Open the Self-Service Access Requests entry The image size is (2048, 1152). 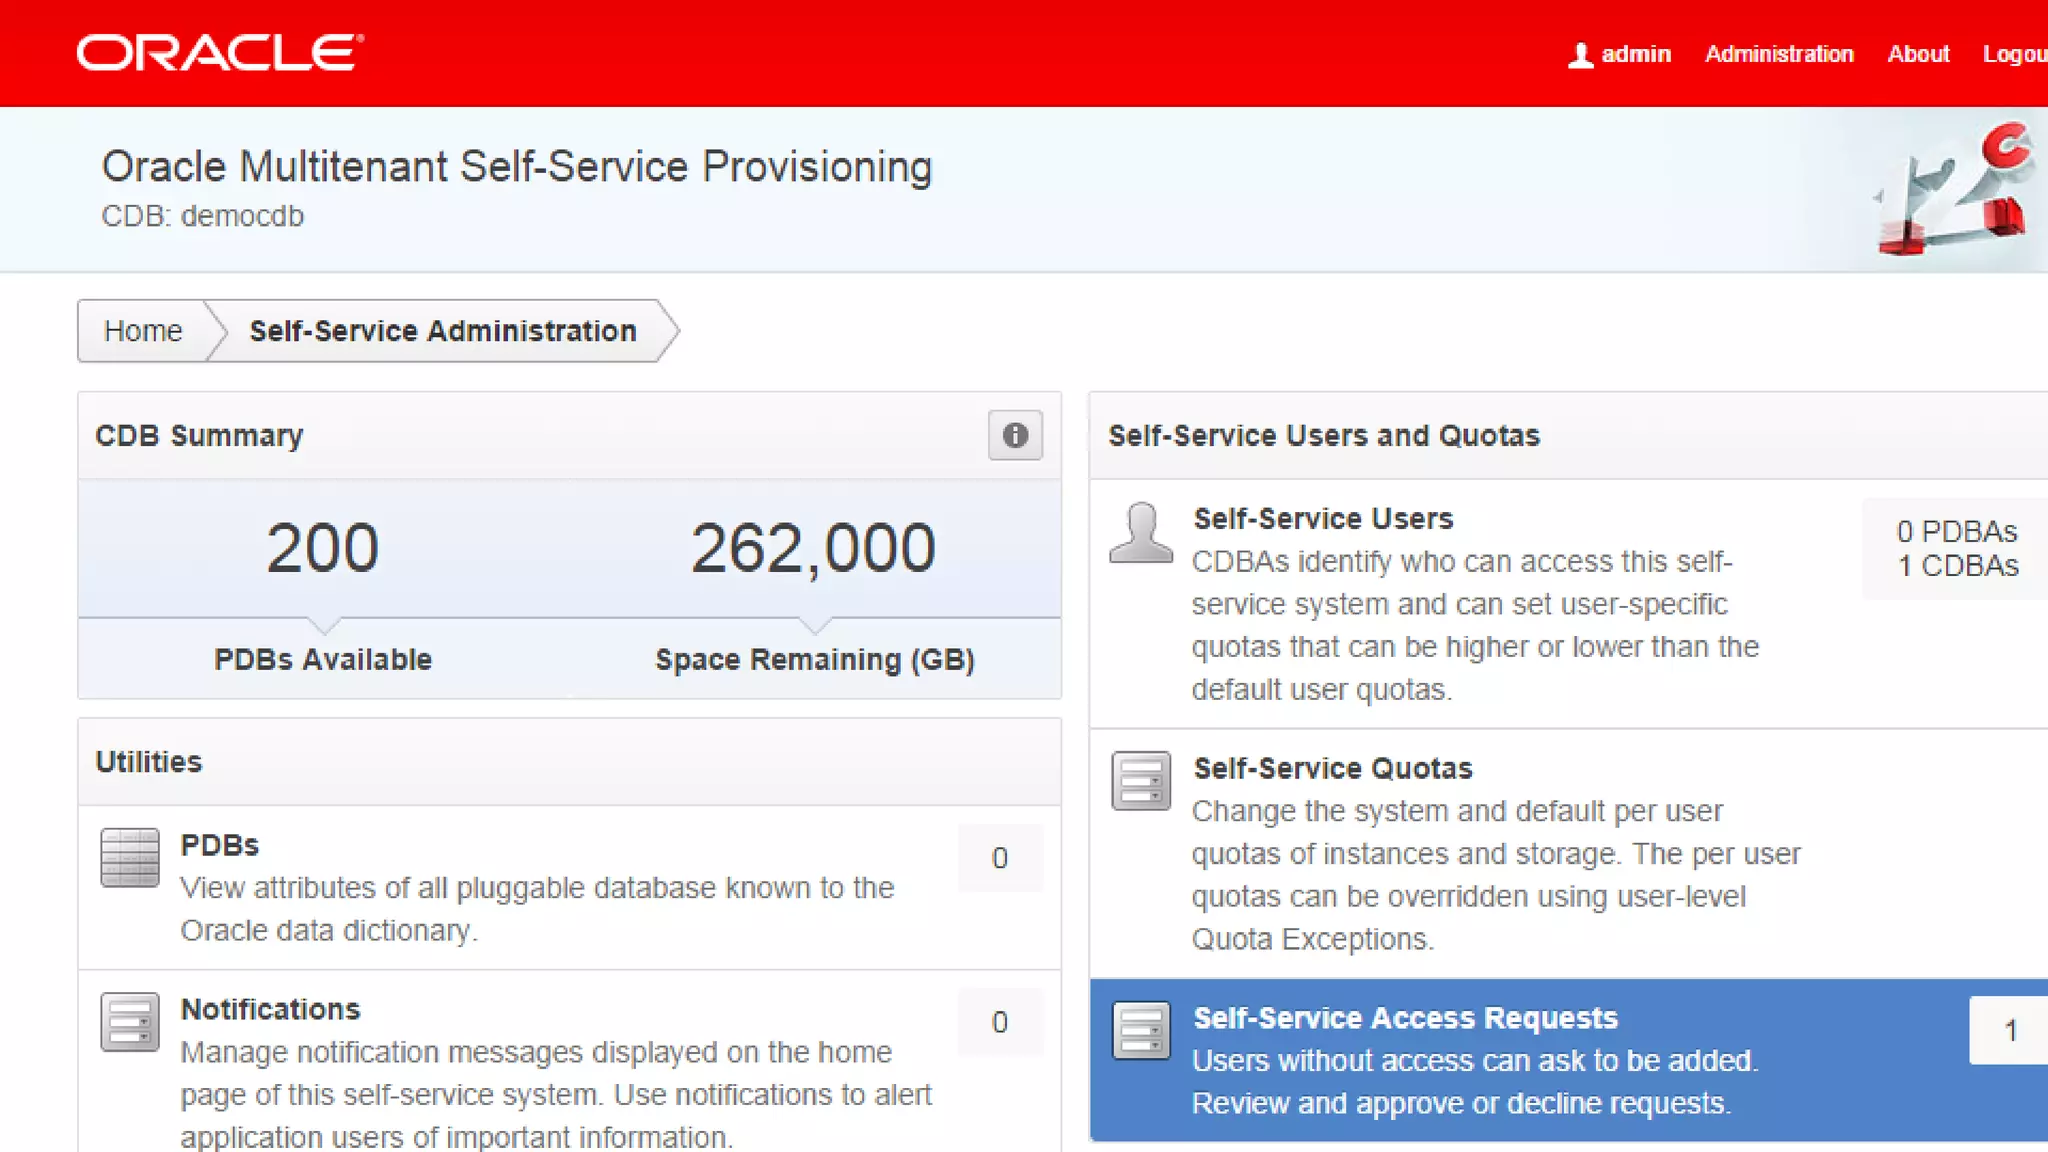[1405, 1018]
